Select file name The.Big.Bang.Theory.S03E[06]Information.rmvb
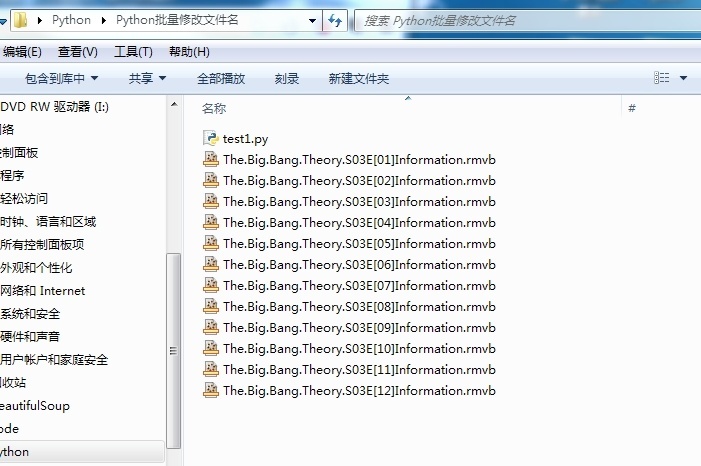Screen dimensions: 701x466 [x=359, y=265]
